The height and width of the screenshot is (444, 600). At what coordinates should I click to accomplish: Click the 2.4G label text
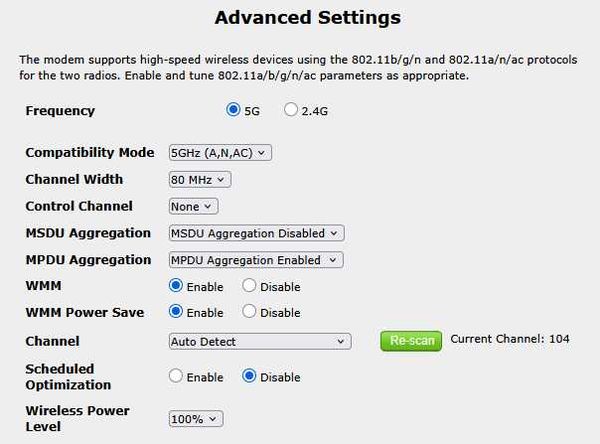tap(315, 111)
